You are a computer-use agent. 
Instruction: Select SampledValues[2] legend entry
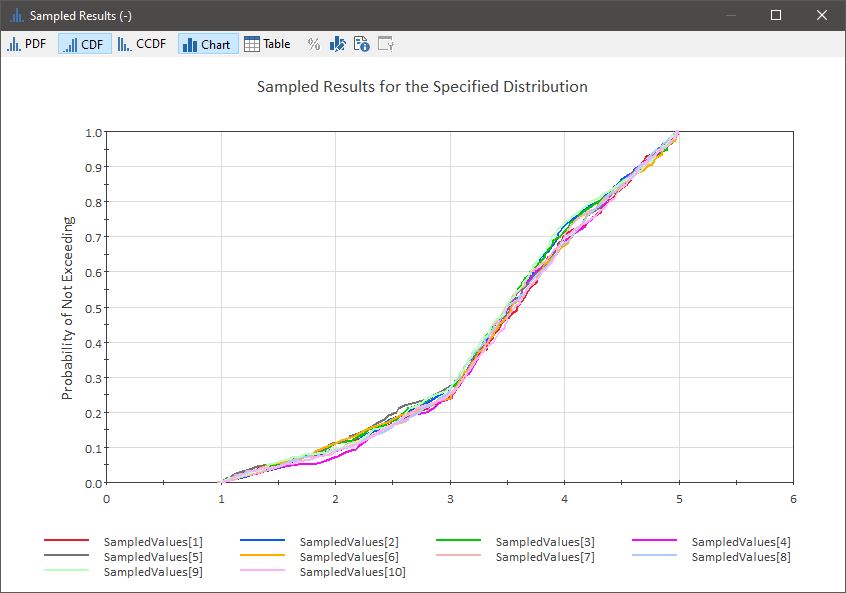349,542
